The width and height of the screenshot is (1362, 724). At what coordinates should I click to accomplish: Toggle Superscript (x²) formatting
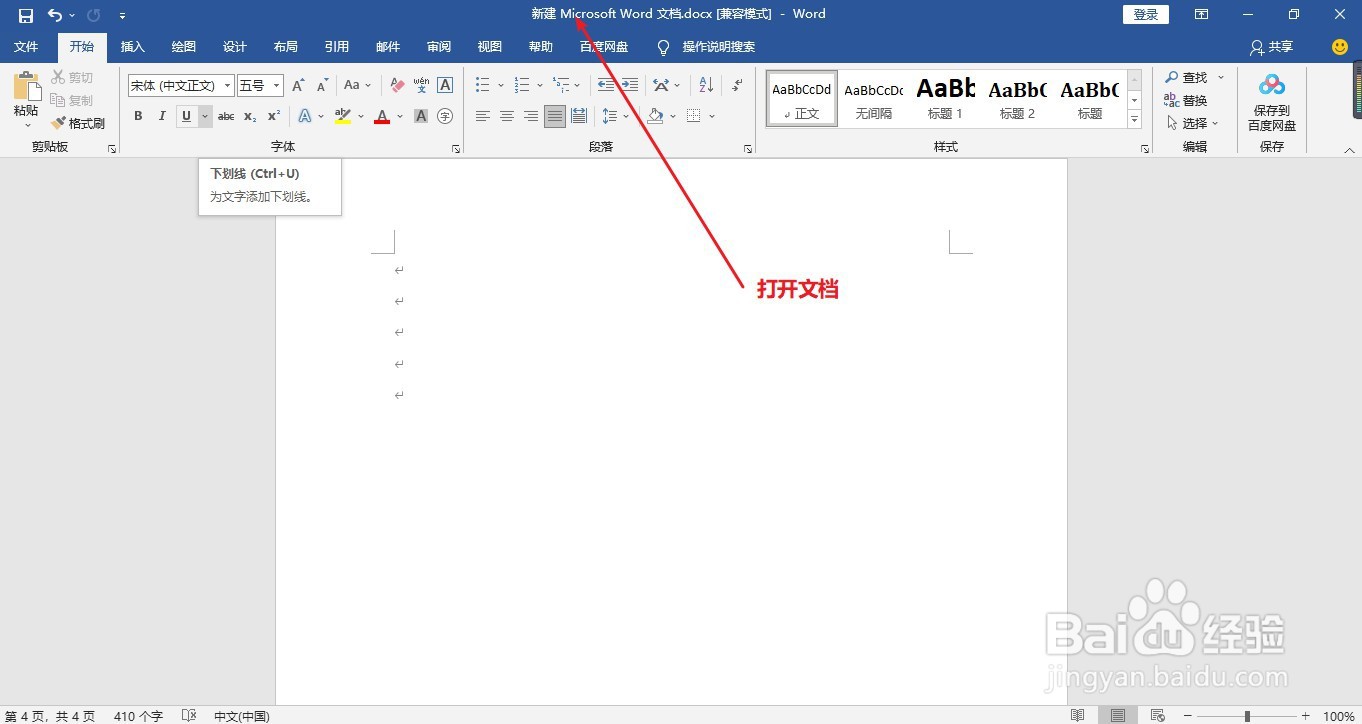pyautogui.click(x=274, y=116)
